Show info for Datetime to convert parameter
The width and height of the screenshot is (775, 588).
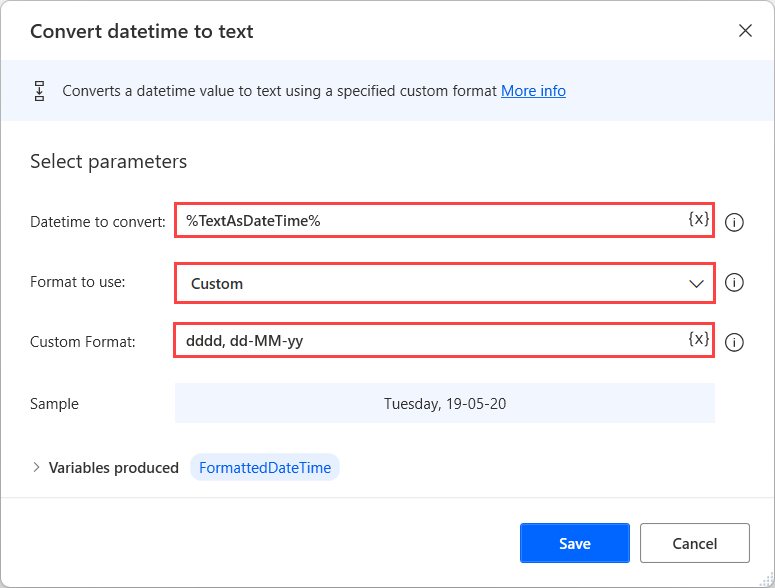[734, 222]
